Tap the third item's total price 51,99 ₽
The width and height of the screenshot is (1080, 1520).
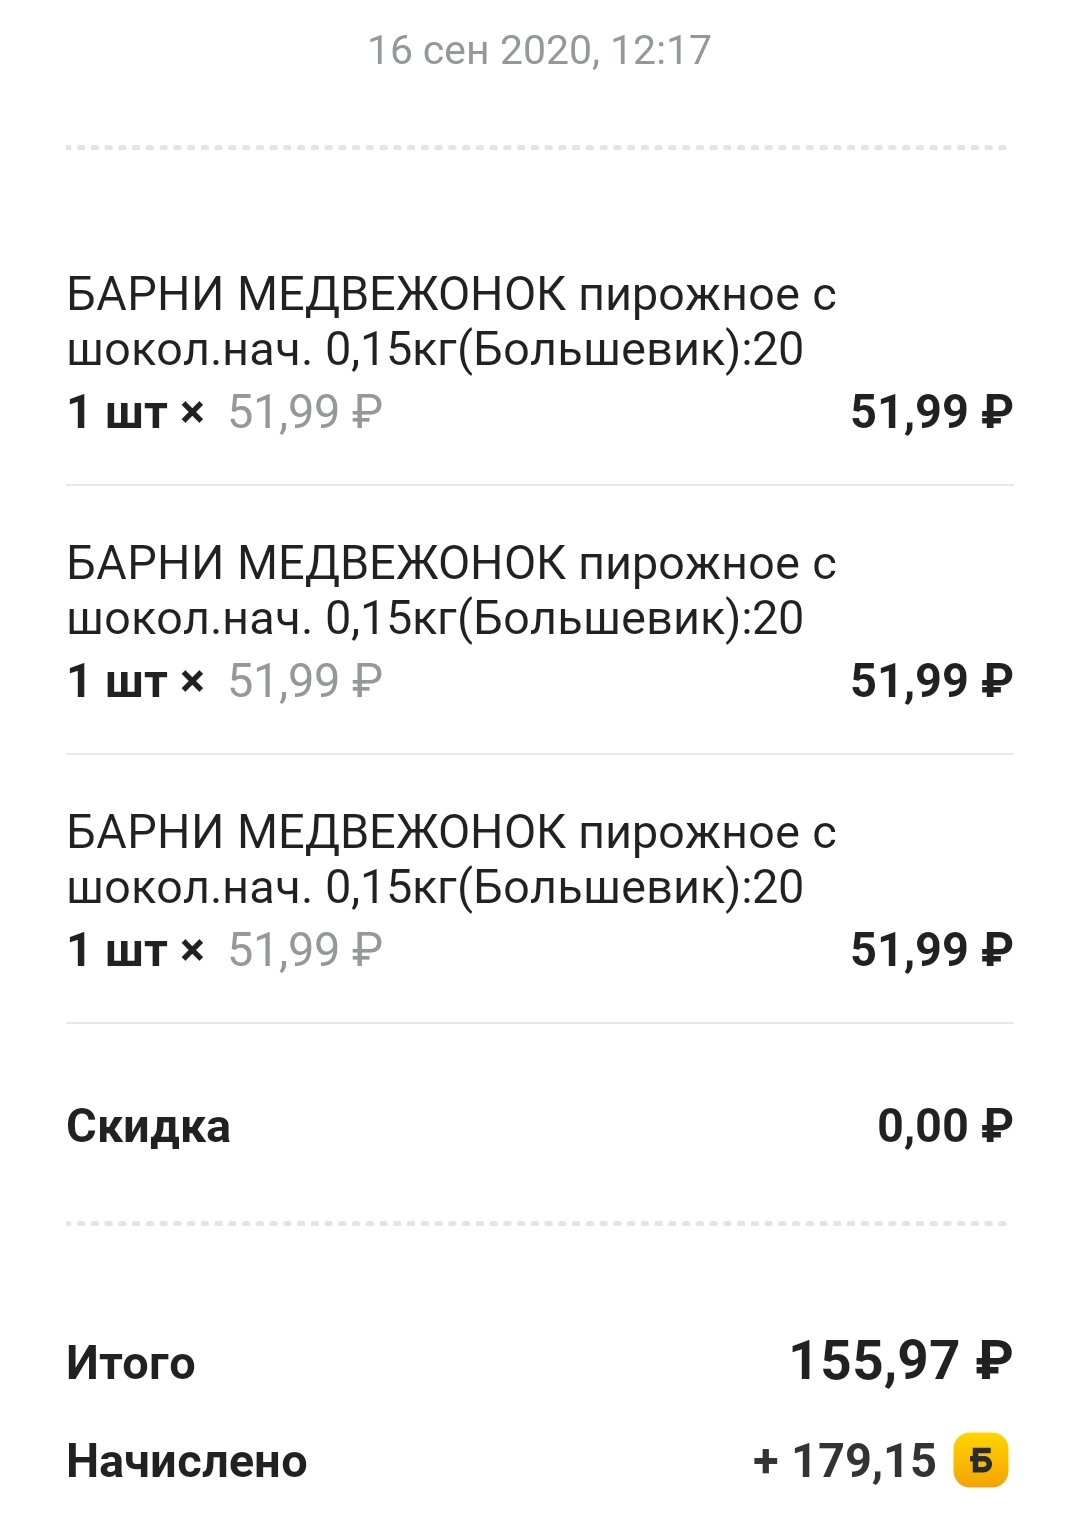(932, 950)
